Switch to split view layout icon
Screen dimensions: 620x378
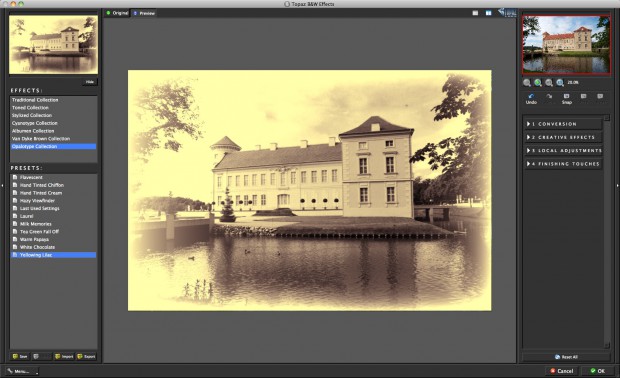pos(489,13)
